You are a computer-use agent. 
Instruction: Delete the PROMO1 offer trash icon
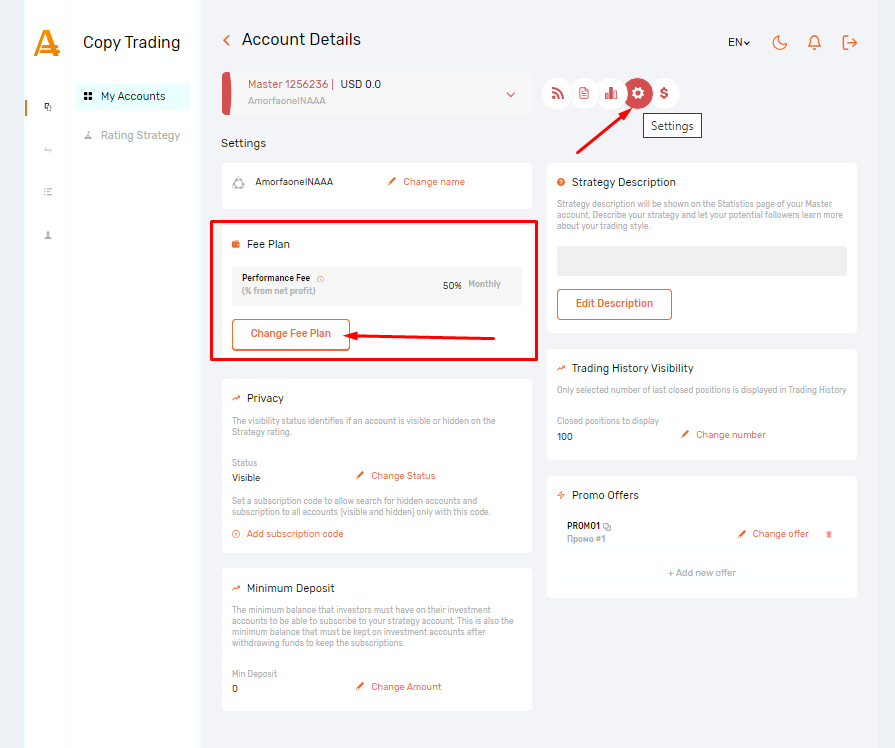828,534
